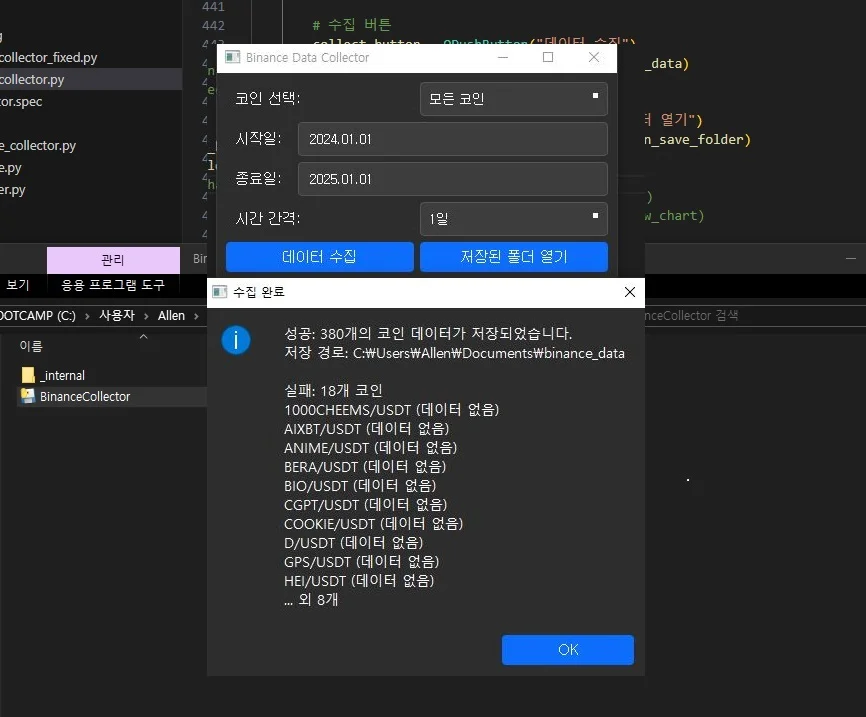Open the 코인 선택 dropdown showing 모든 코인
Viewport: 866px width, 717px height.
coord(514,99)
